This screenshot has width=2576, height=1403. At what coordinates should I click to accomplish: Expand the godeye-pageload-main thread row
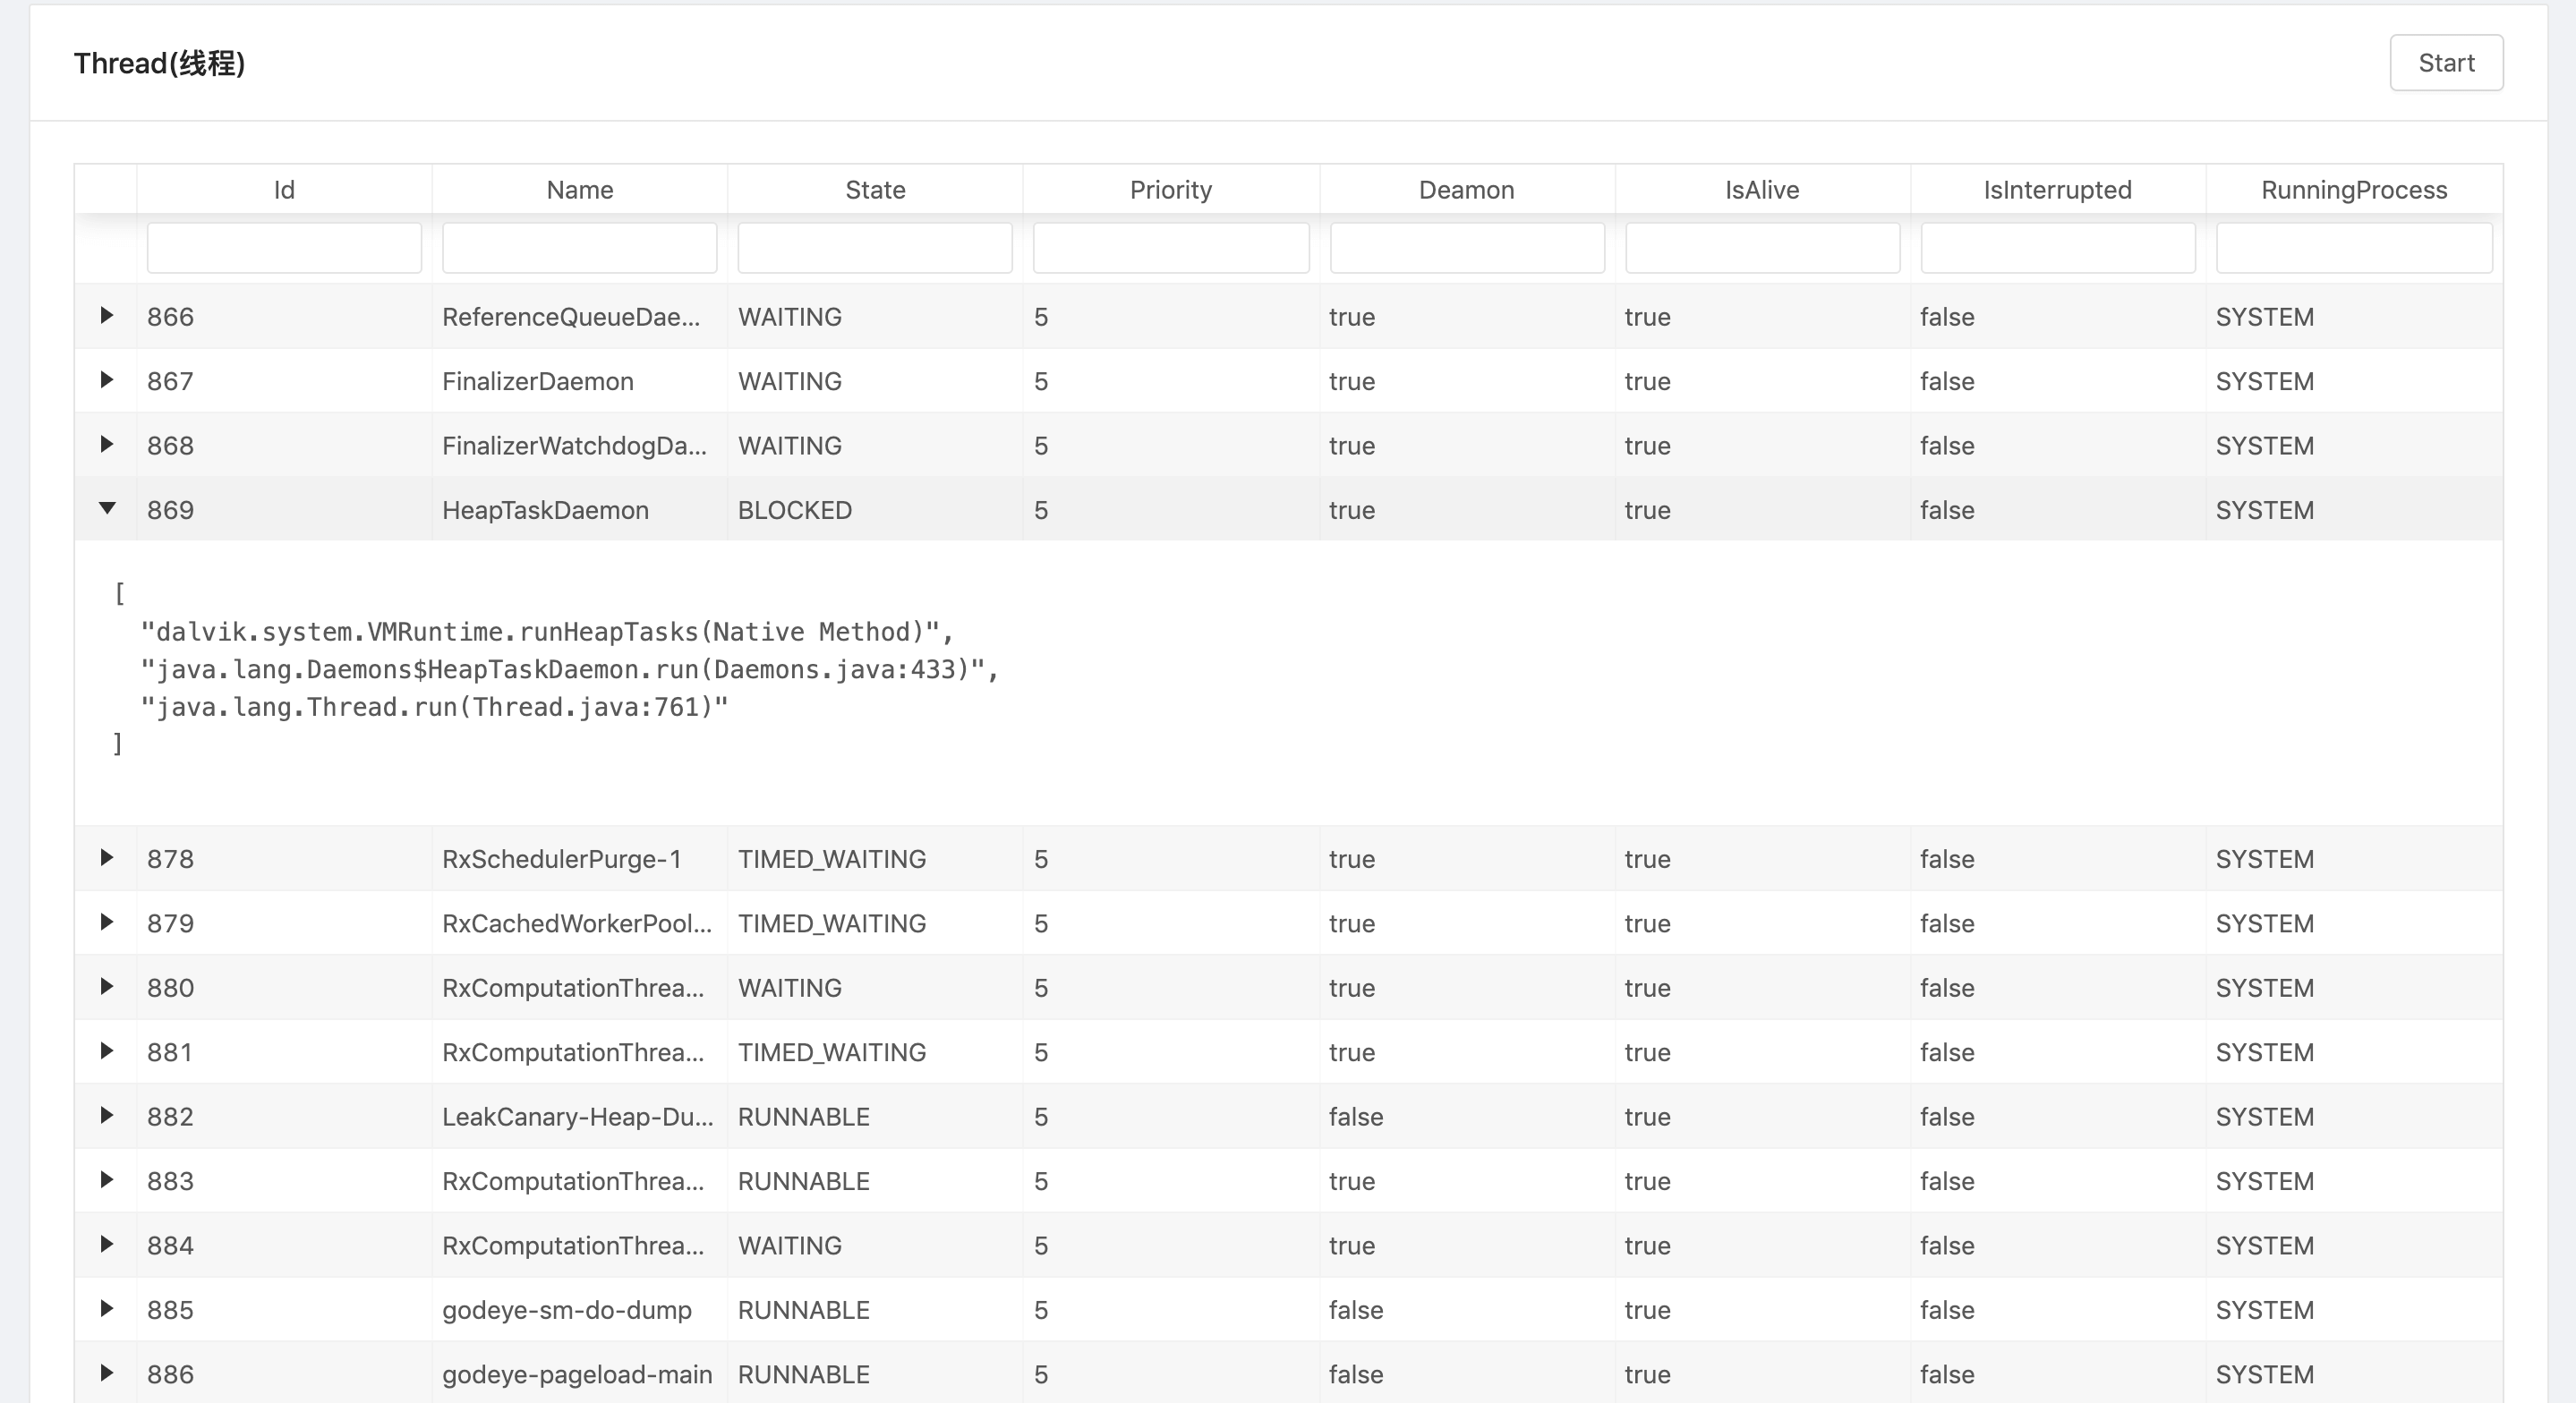[x=108, y=1374]
